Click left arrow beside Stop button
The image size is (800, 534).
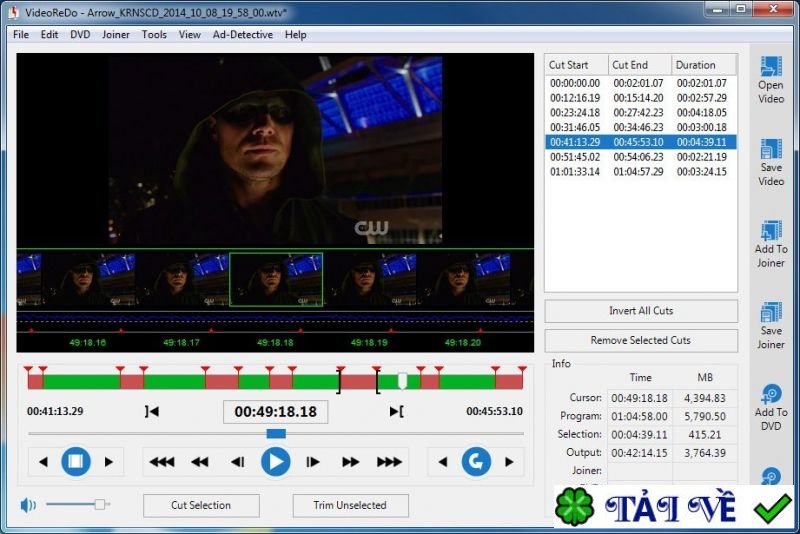pyautogui.click(x=43, y=462)
